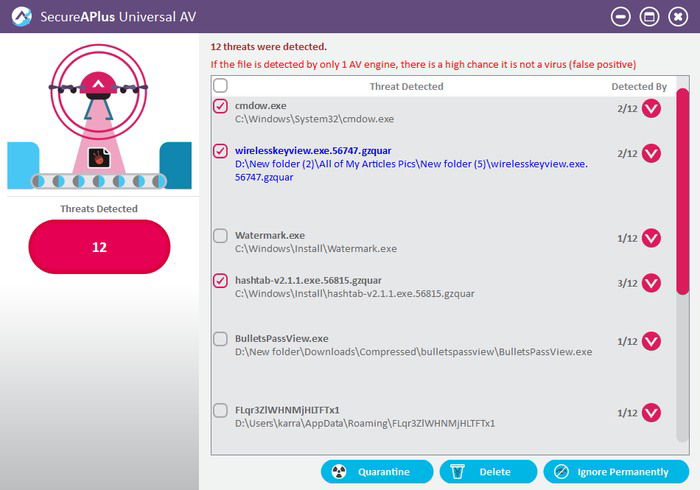Click the wirelesskeyview D:\New folder (2) path
700x490 pixels.
point(411,170)
